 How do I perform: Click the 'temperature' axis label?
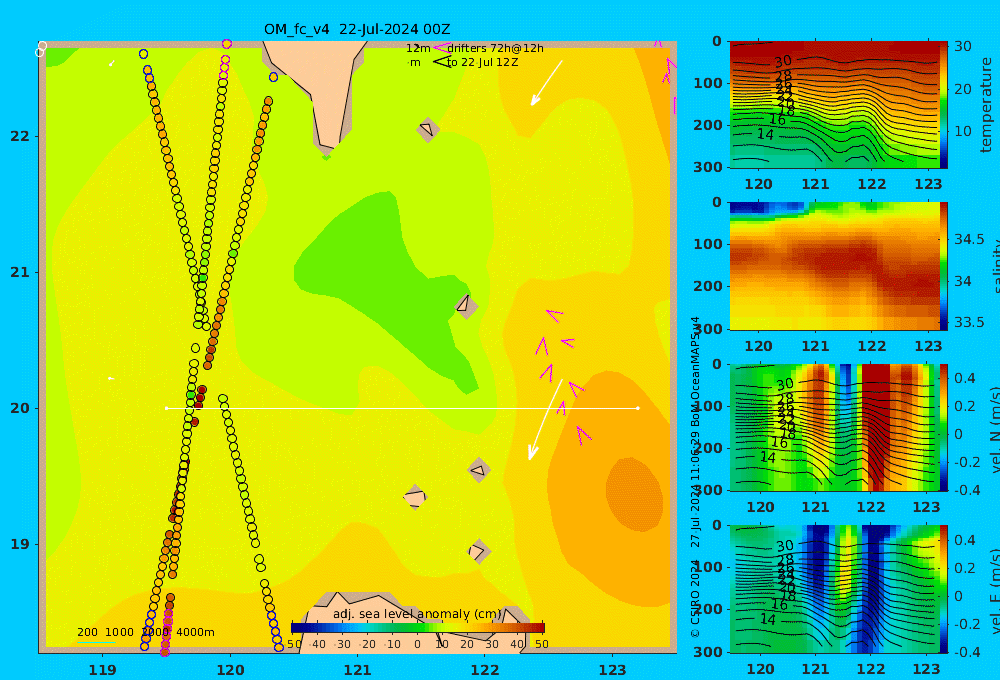987,105
